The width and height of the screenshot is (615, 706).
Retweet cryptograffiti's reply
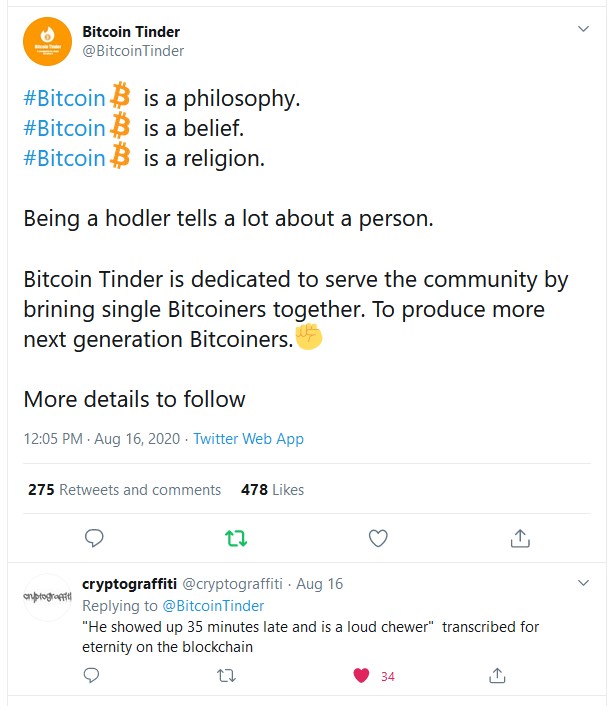[226, 676]
